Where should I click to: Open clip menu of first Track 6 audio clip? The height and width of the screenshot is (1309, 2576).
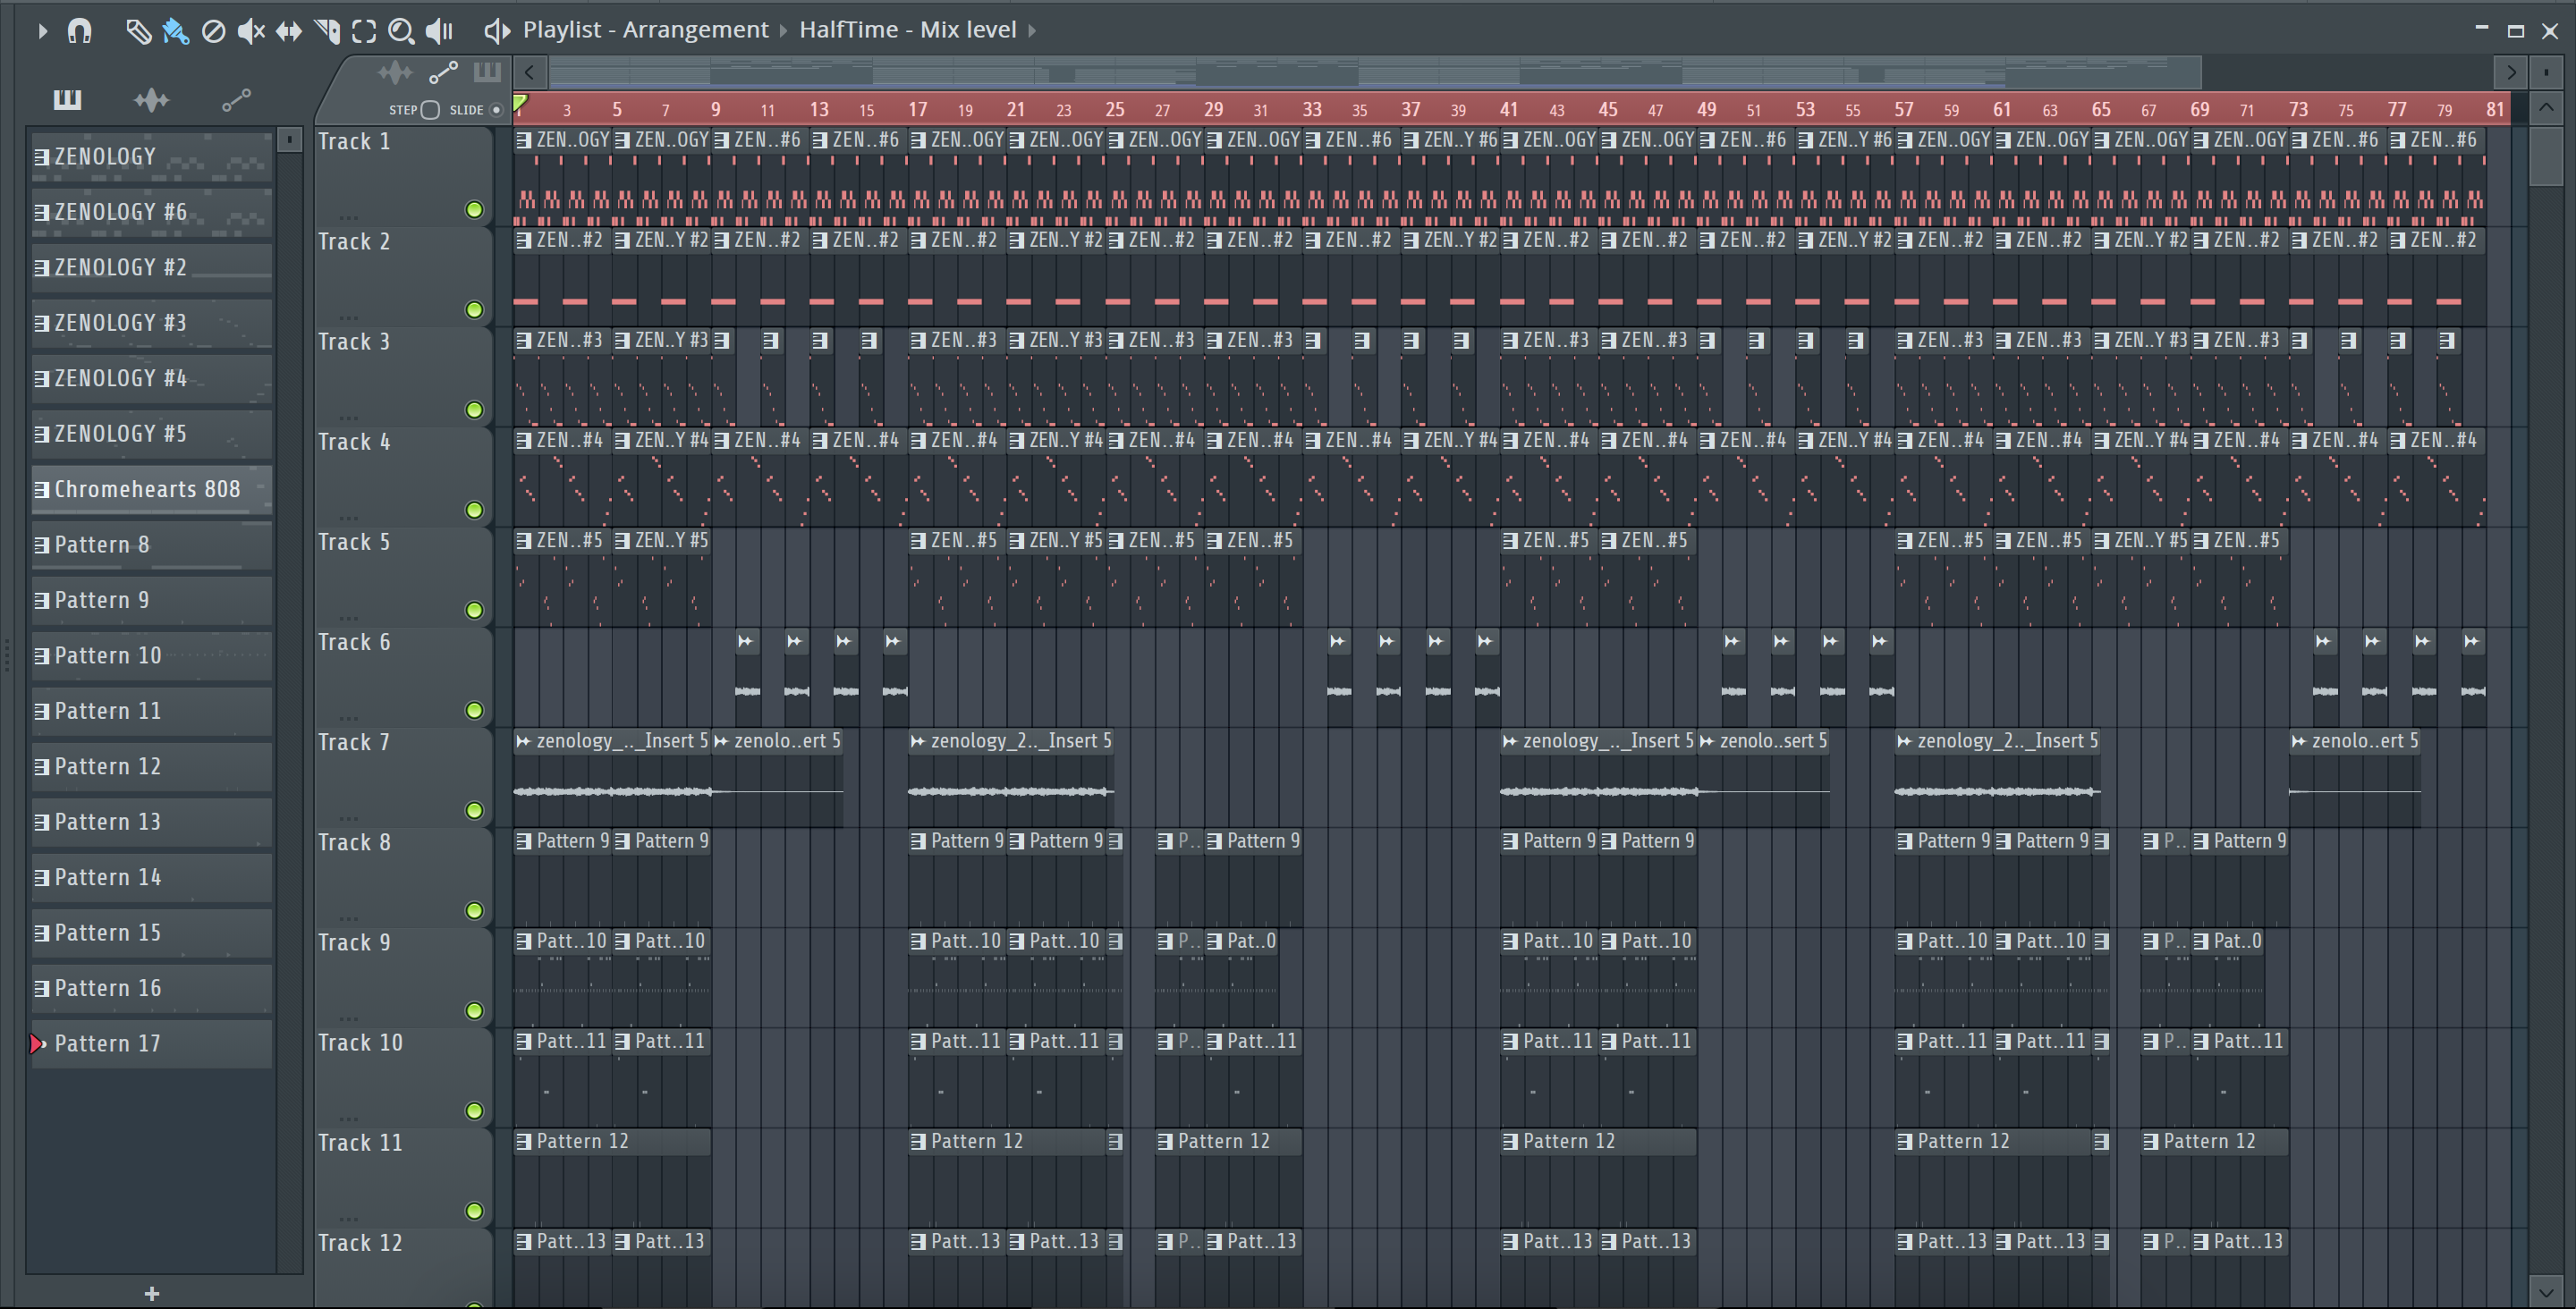coord(745,641)
